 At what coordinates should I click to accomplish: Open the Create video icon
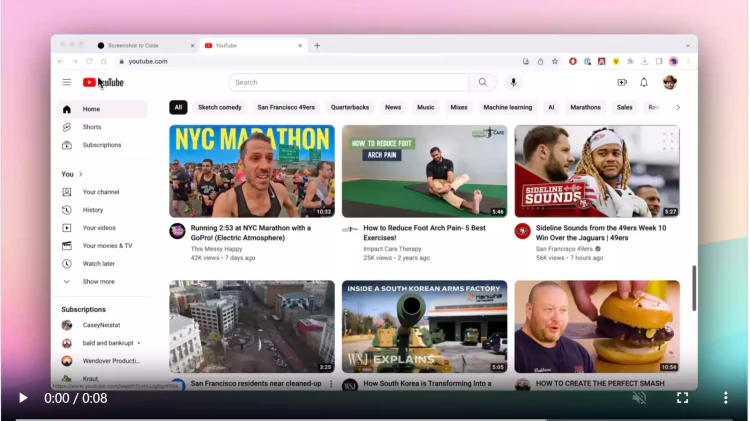(622, 82)
